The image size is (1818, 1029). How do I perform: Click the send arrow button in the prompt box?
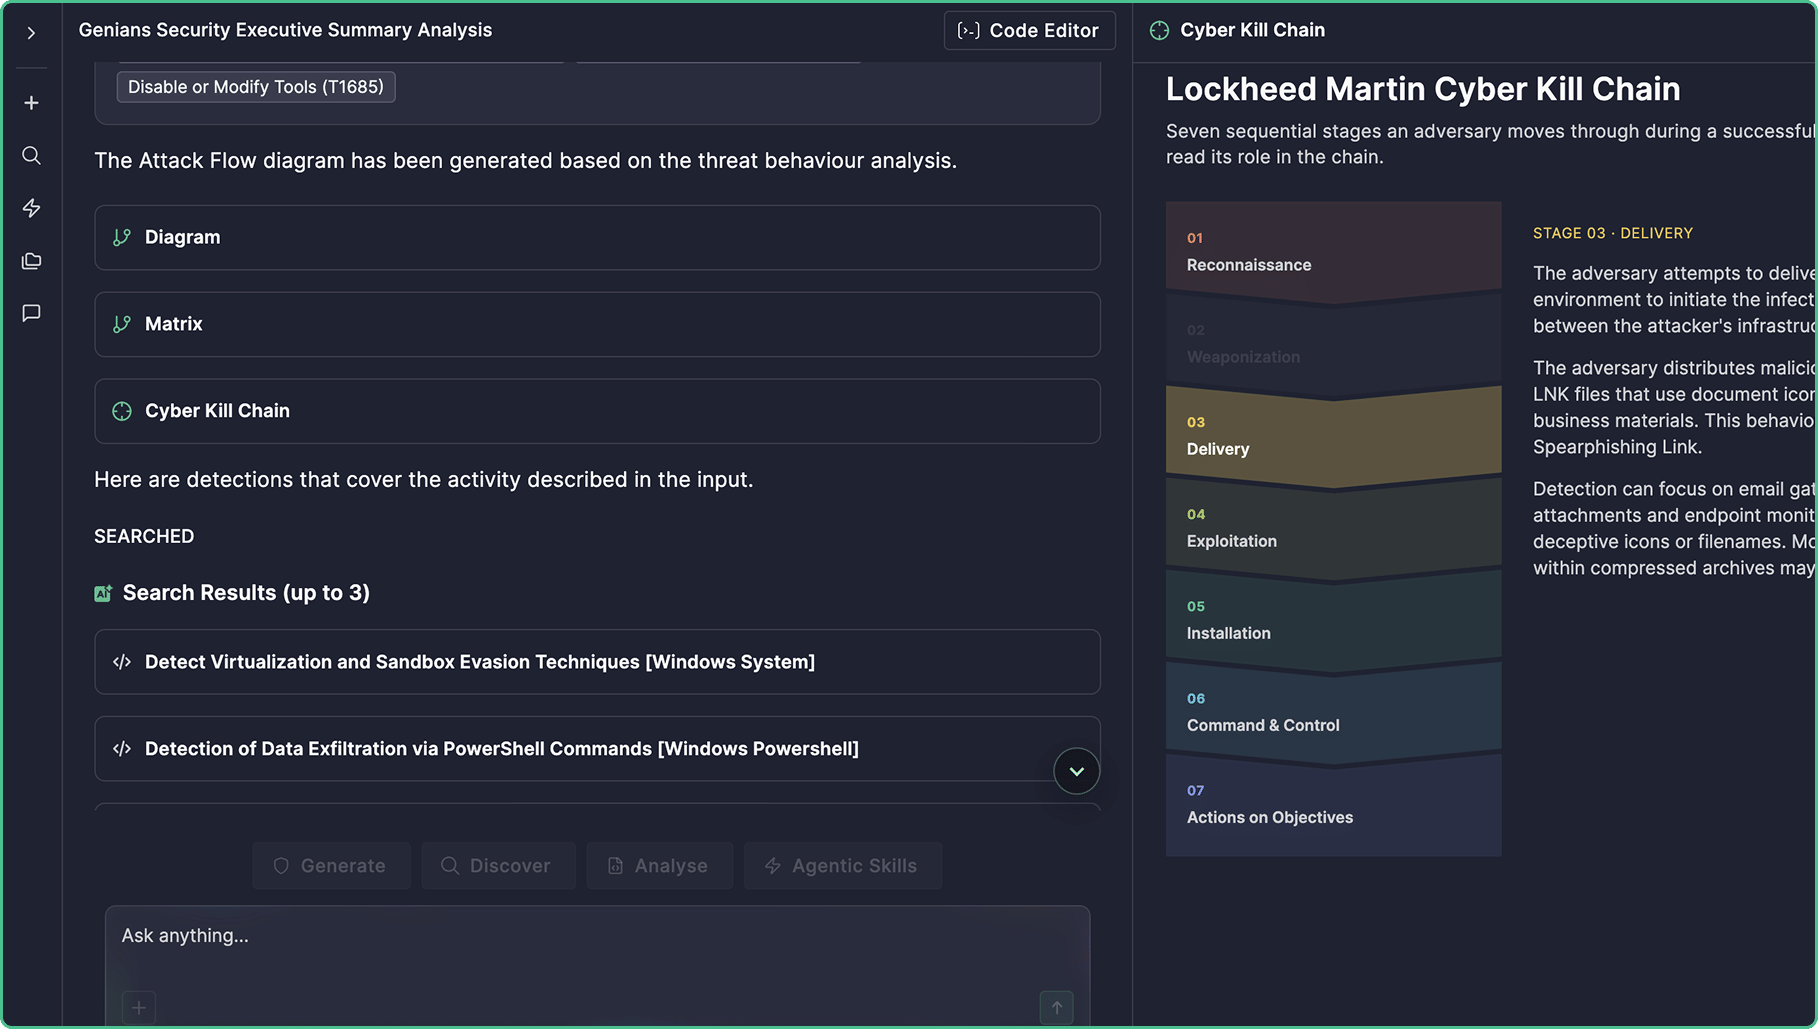point(1056,1007)
